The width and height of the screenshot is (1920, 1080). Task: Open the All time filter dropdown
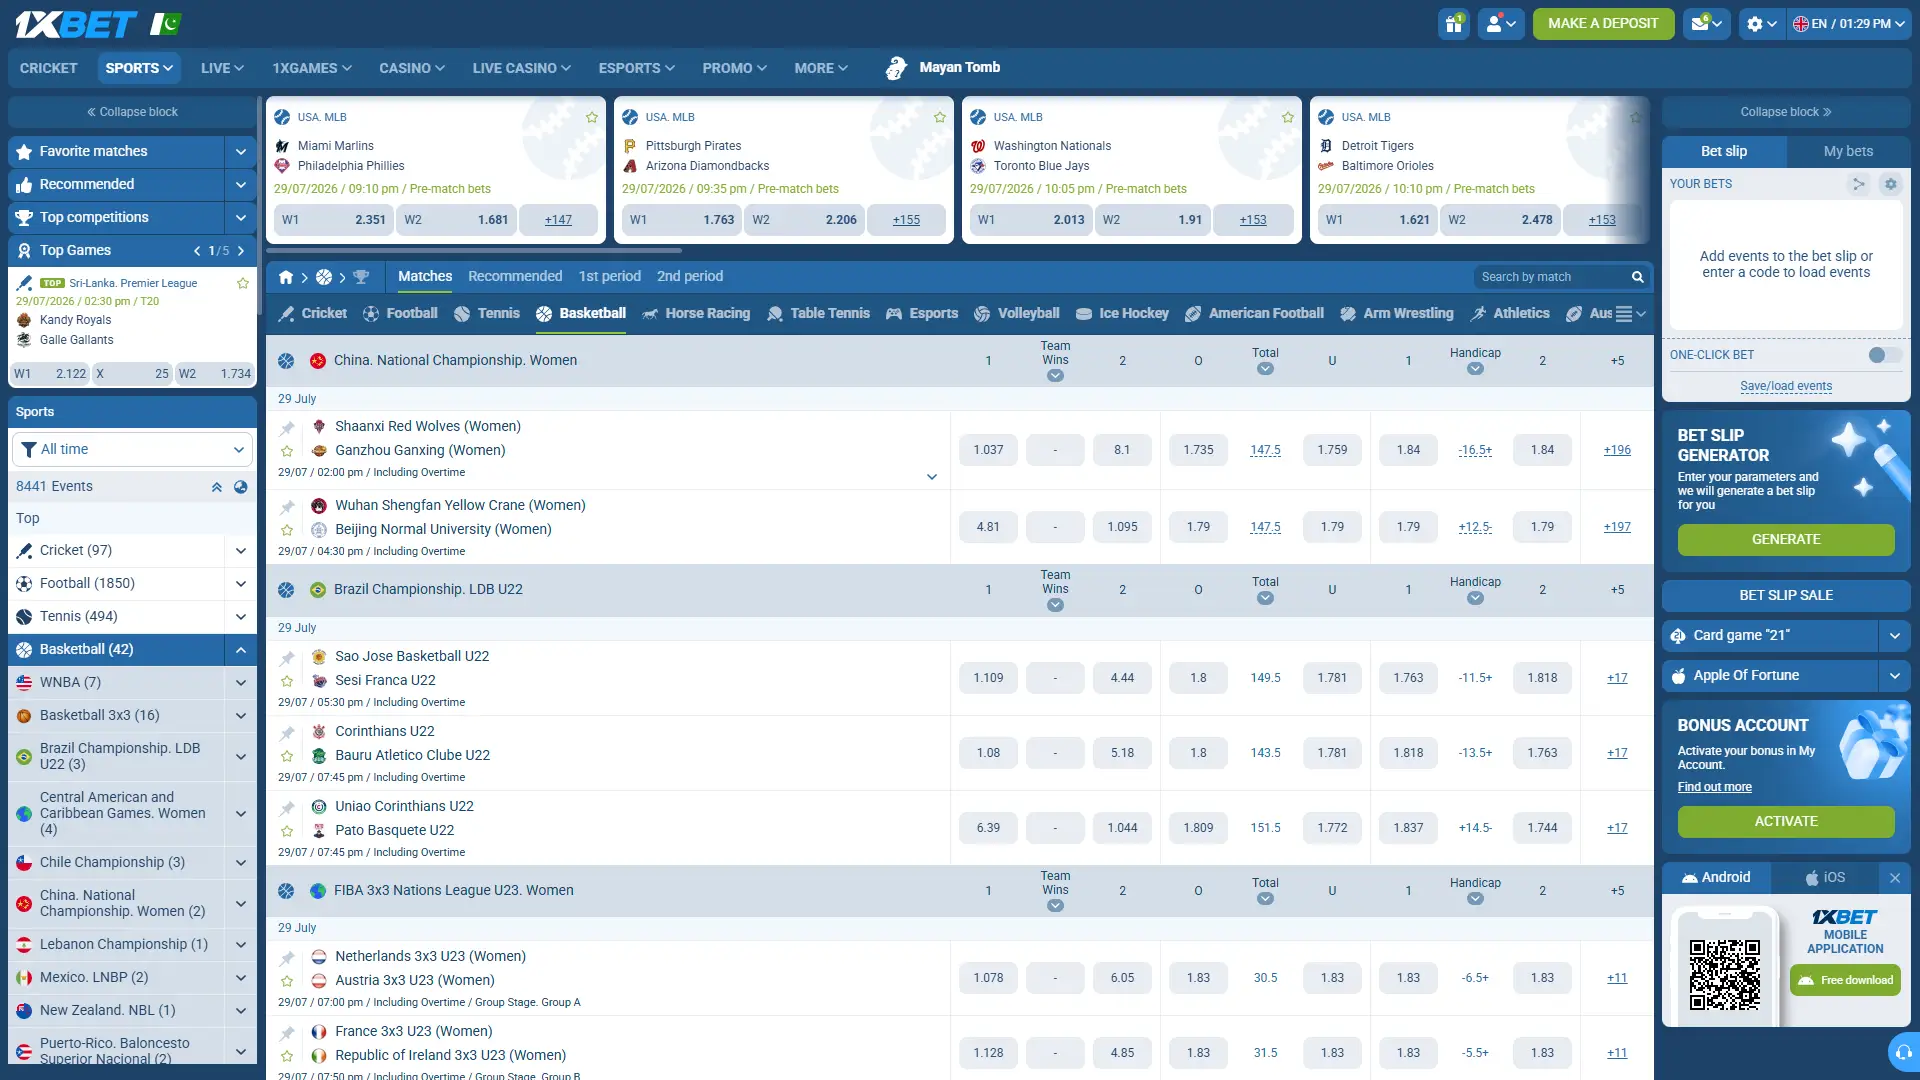132,450
